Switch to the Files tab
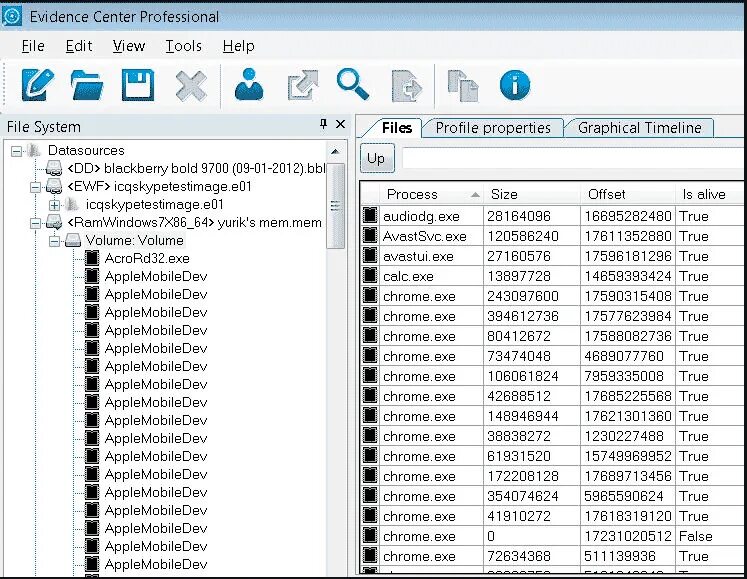The image size is (747, 579). pyautogui.click(x=396, y=128)
